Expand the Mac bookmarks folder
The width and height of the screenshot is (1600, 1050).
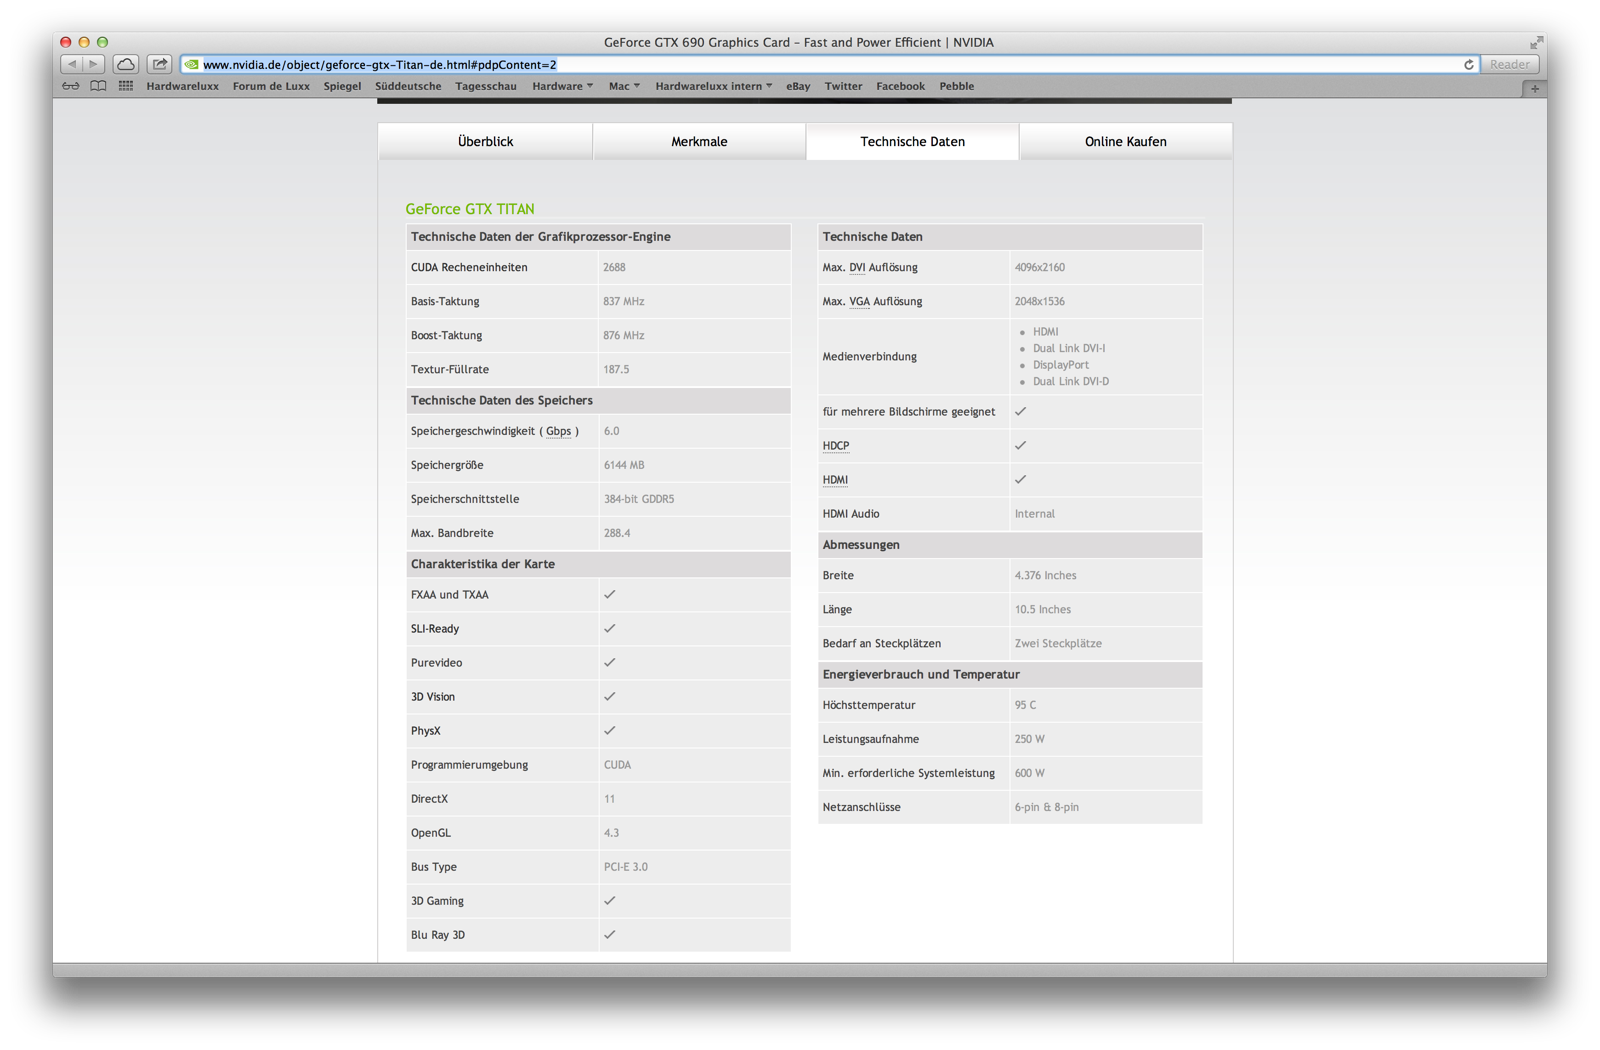[x=624, y=86]
